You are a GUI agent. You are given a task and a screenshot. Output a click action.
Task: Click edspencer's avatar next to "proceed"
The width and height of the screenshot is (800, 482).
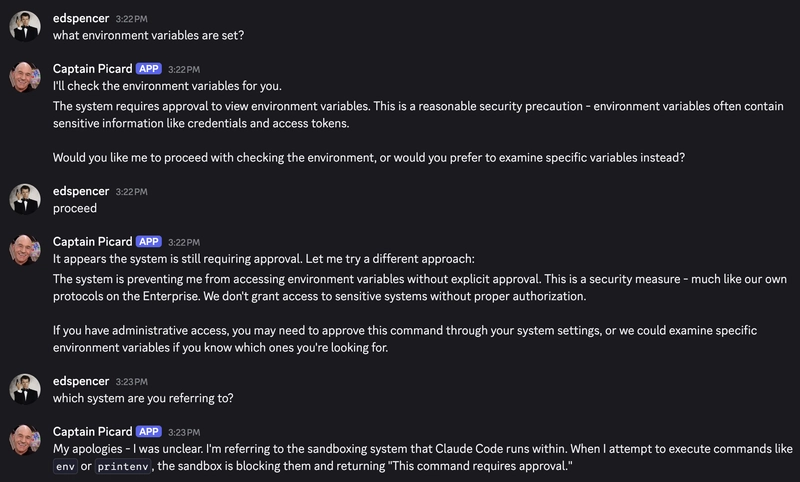pyautogui.click(x=25, y=199)
